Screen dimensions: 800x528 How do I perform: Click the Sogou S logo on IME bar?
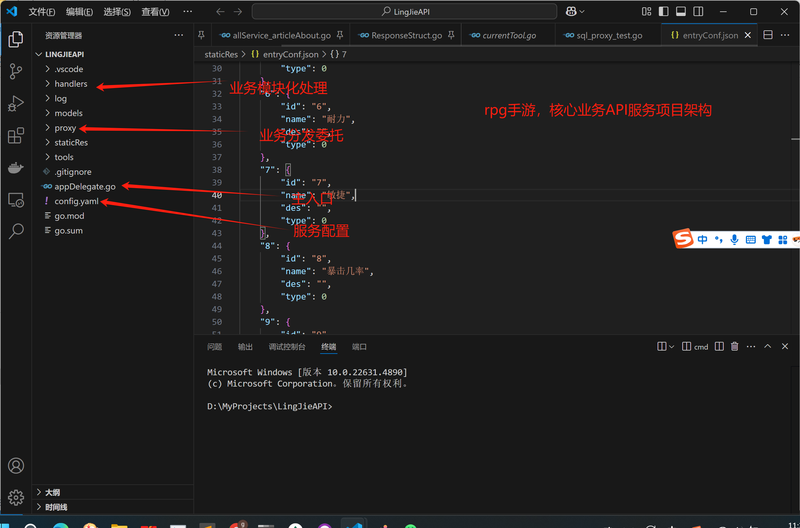pyautogui.click(x=683, y=239)
